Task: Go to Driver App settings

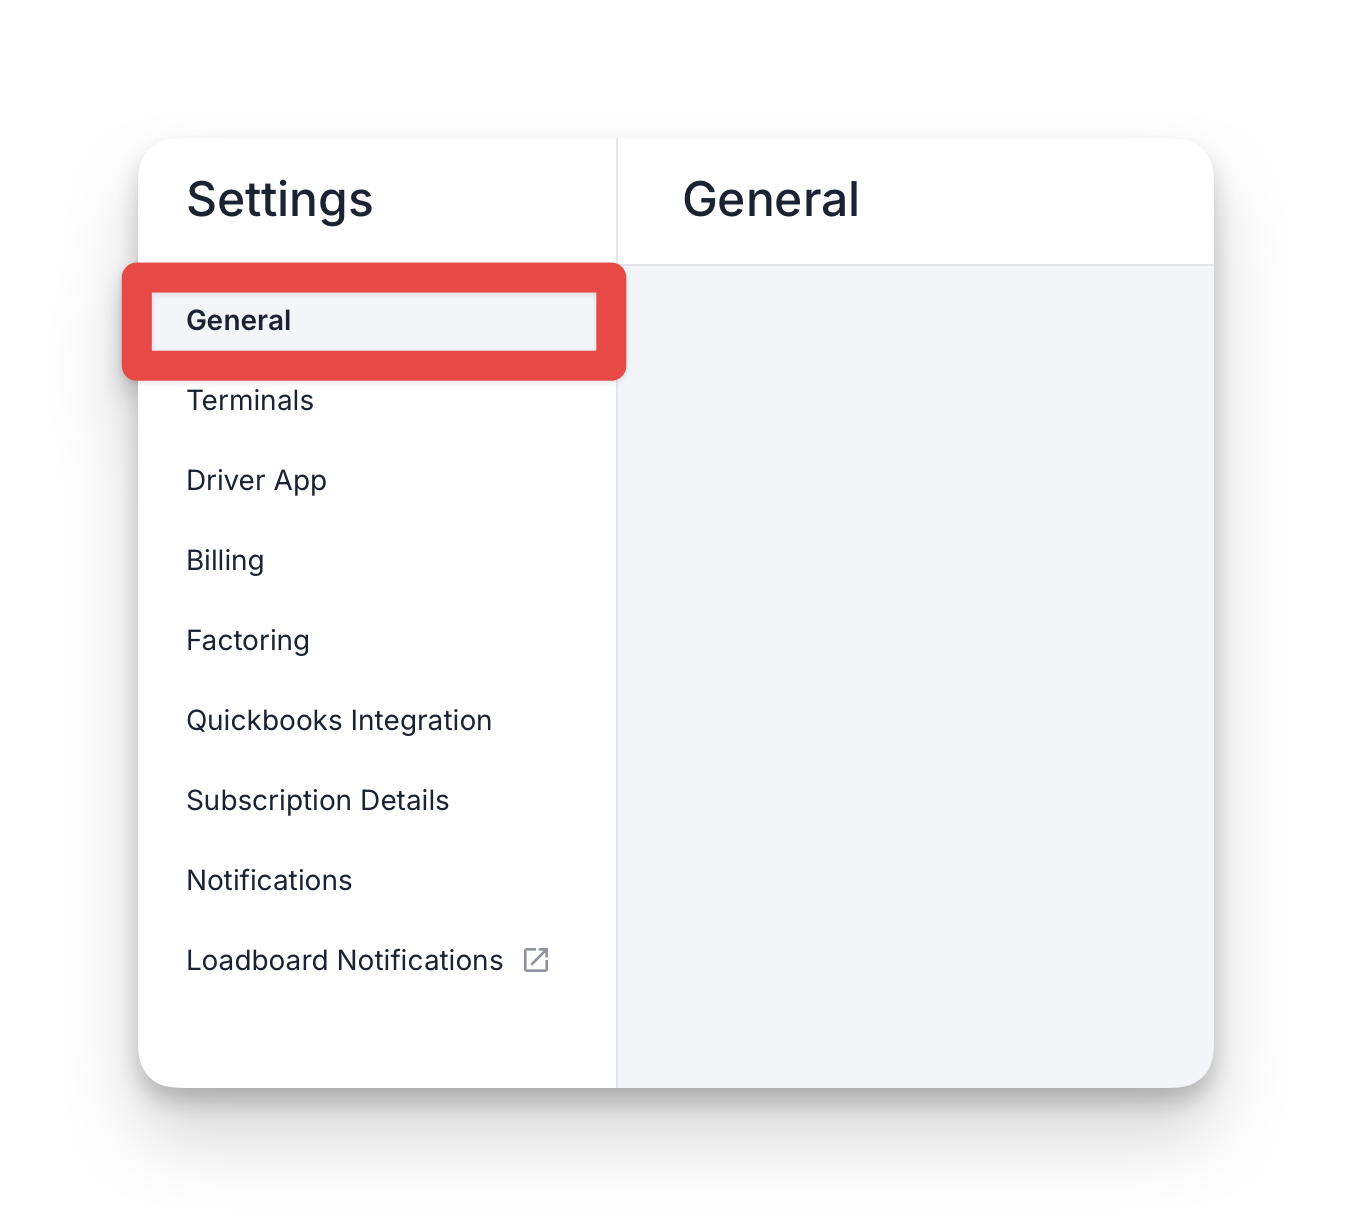Action: coord(256,481)
